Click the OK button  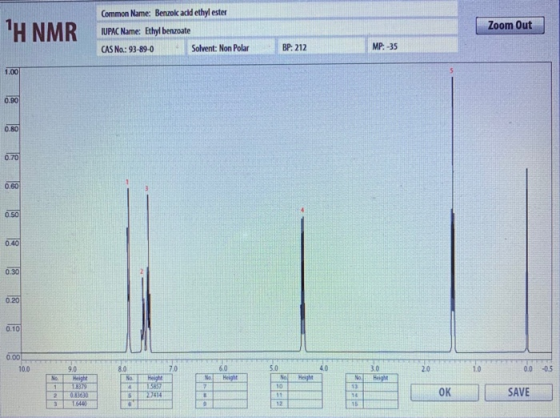tap(445, 392)
